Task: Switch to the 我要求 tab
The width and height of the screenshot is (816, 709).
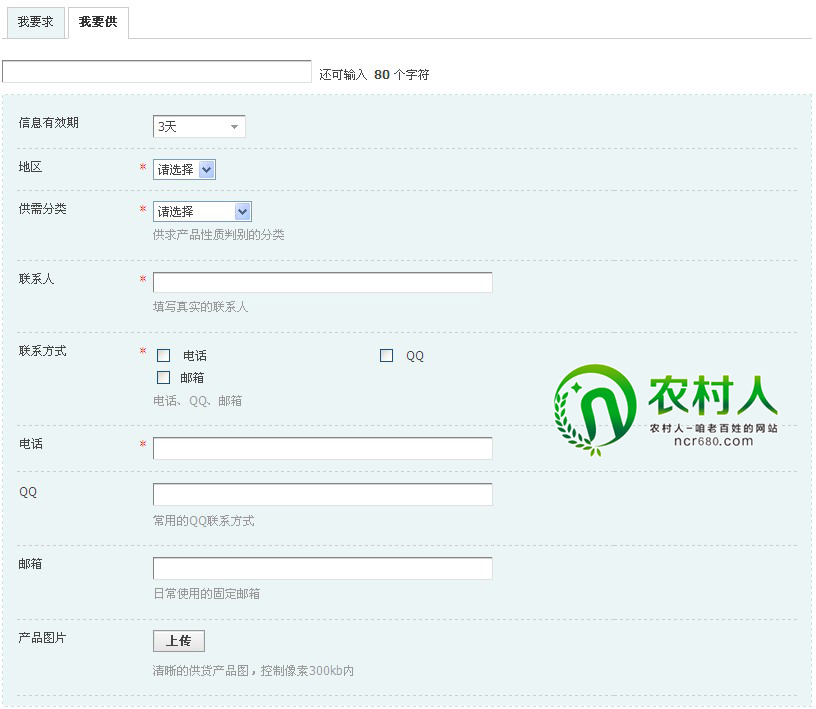Action: [x=35, y=22]
